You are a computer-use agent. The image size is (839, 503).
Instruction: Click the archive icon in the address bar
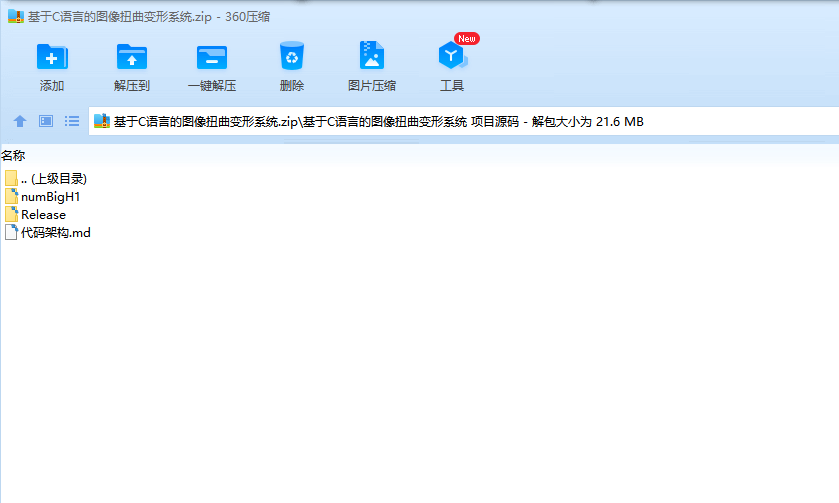[x=102, y=121]
